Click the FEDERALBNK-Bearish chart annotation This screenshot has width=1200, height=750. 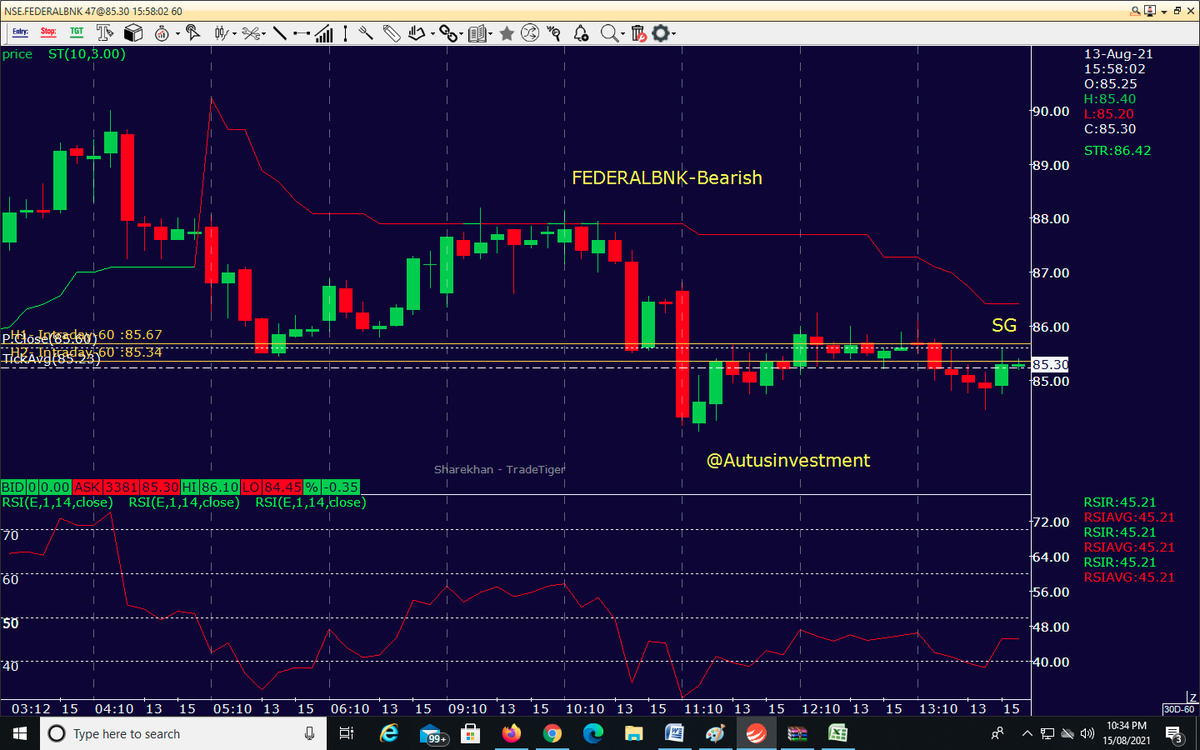[x=667, y=178]
